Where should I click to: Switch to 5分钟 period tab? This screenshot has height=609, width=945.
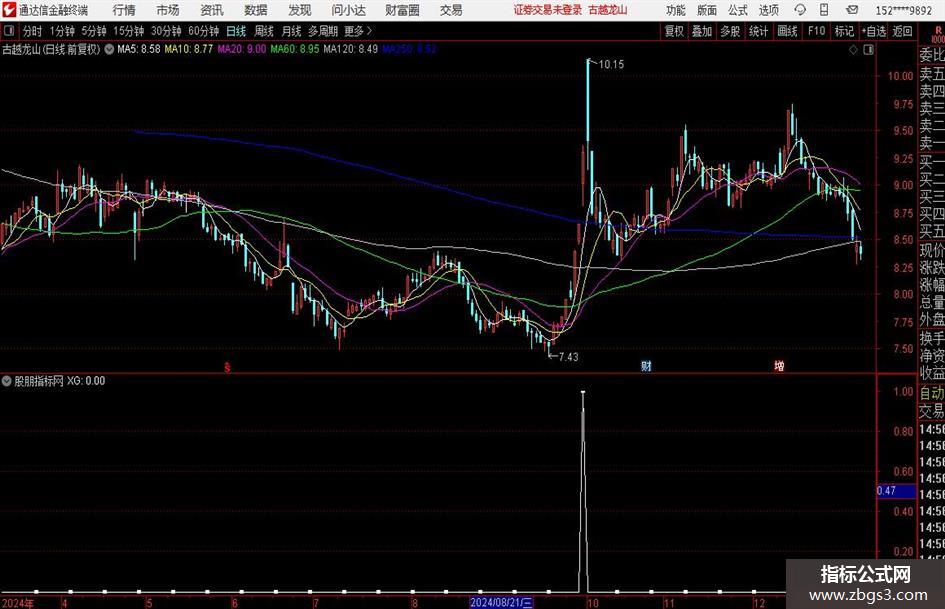pyautogui.click(x=94, y=31)
